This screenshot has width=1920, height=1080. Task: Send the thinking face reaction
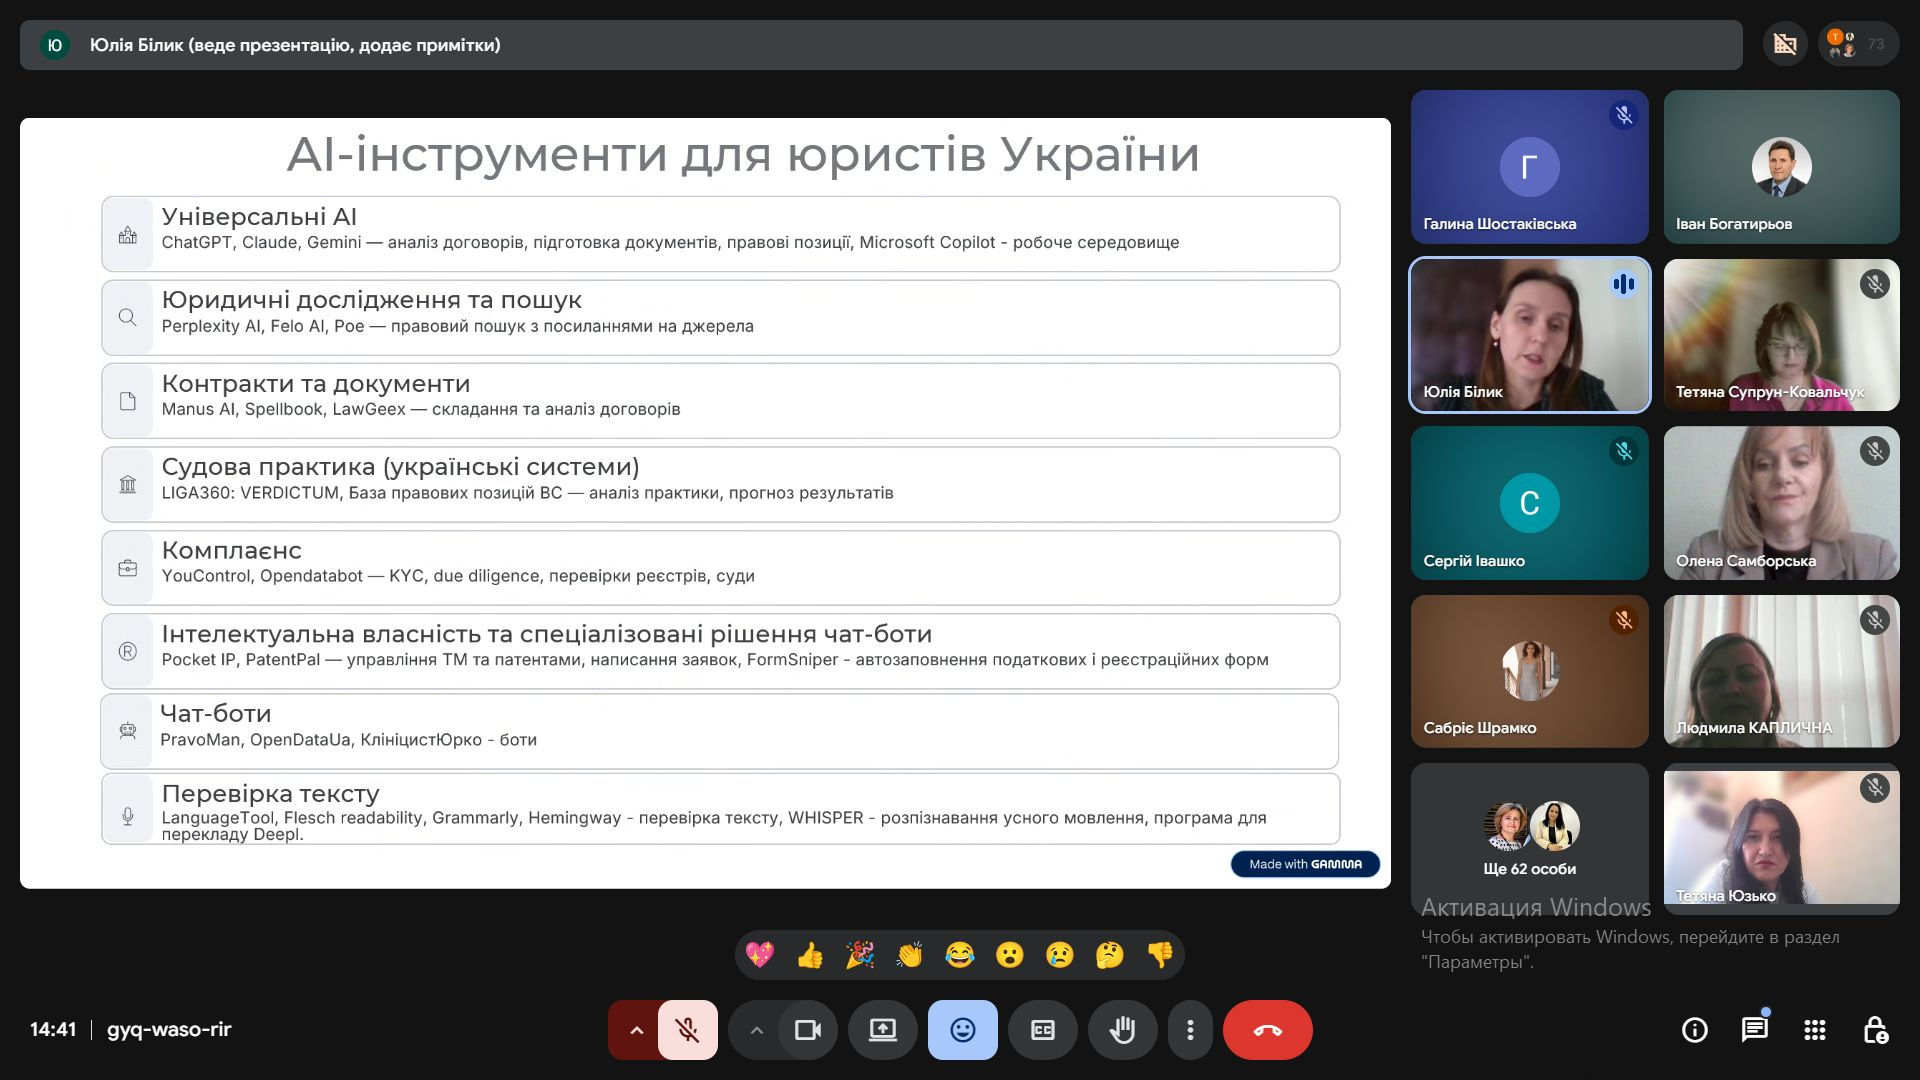1110,955
